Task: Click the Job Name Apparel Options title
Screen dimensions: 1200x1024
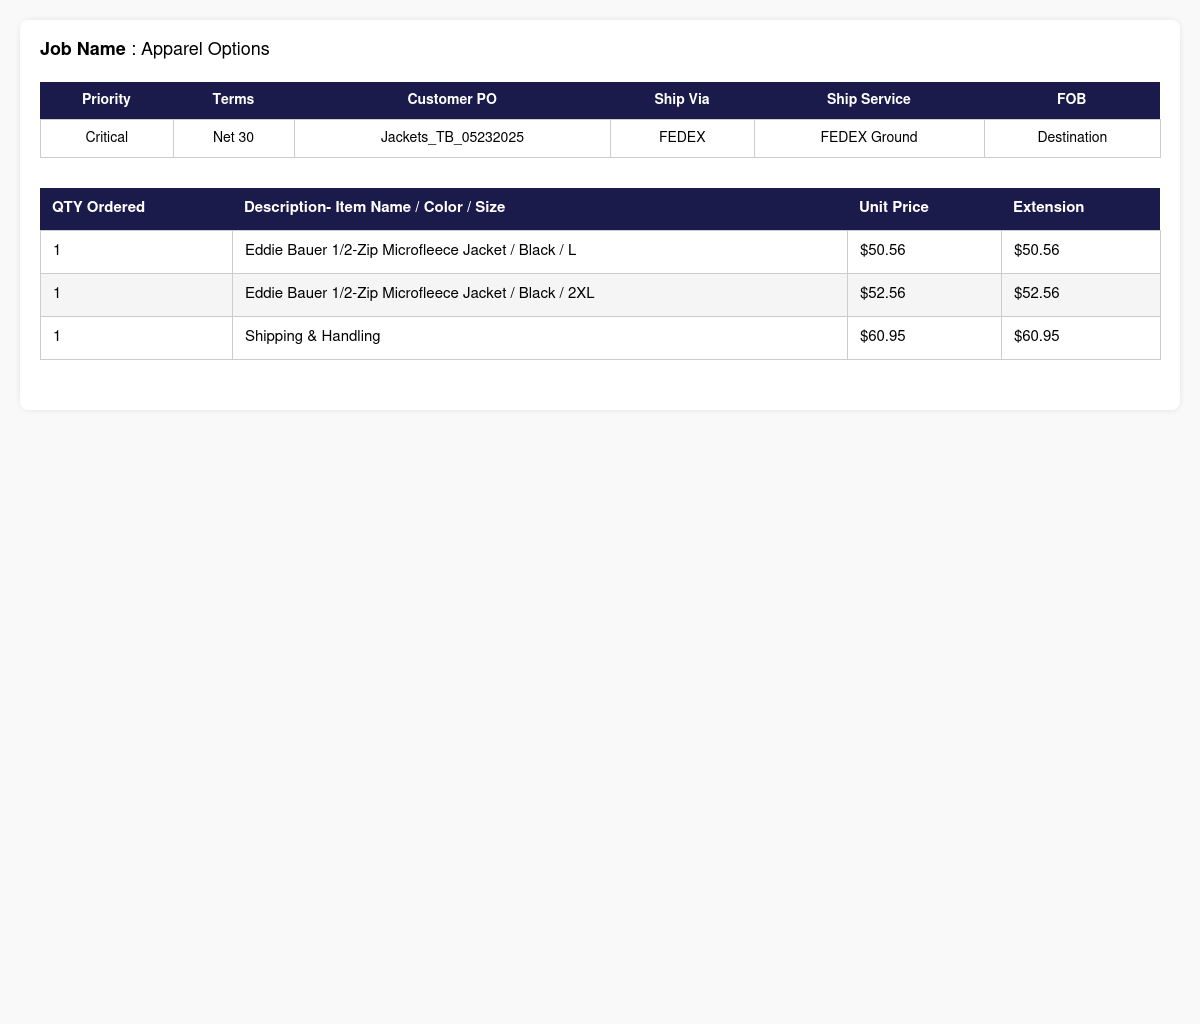Action: point(155,49)
